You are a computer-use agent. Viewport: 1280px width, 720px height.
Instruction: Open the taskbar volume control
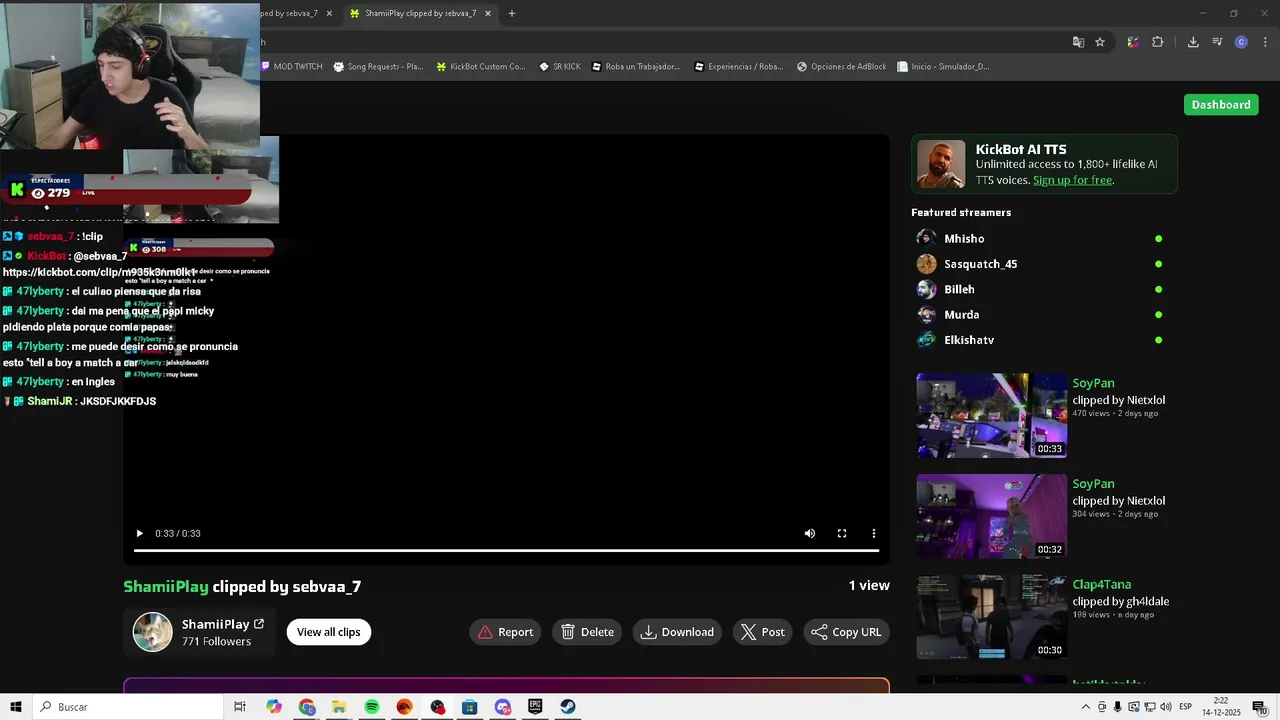pyautogui.click(x=1166, y=707)
